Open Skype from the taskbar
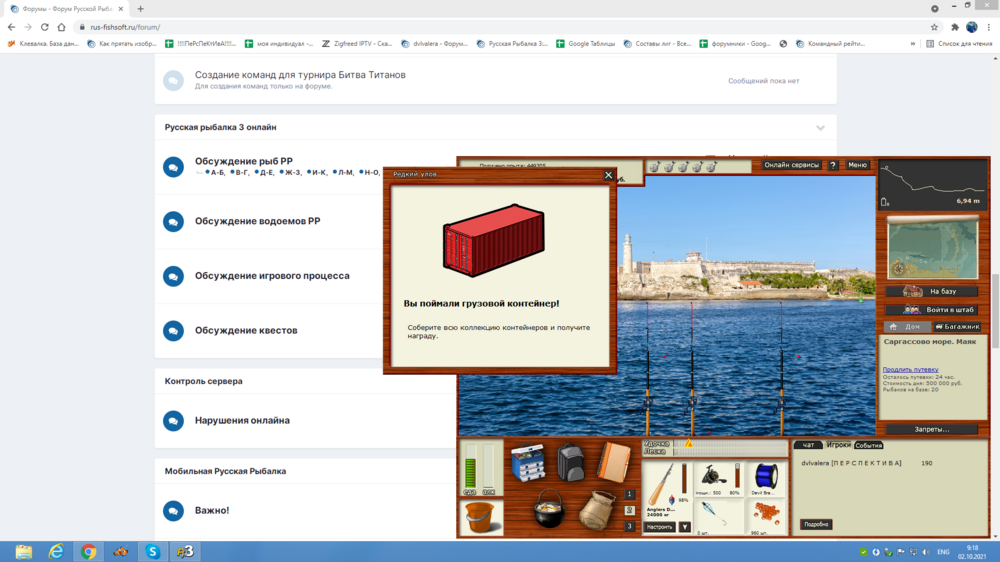1000x562 pixels. pyautogui.click(x=152, y=552)
